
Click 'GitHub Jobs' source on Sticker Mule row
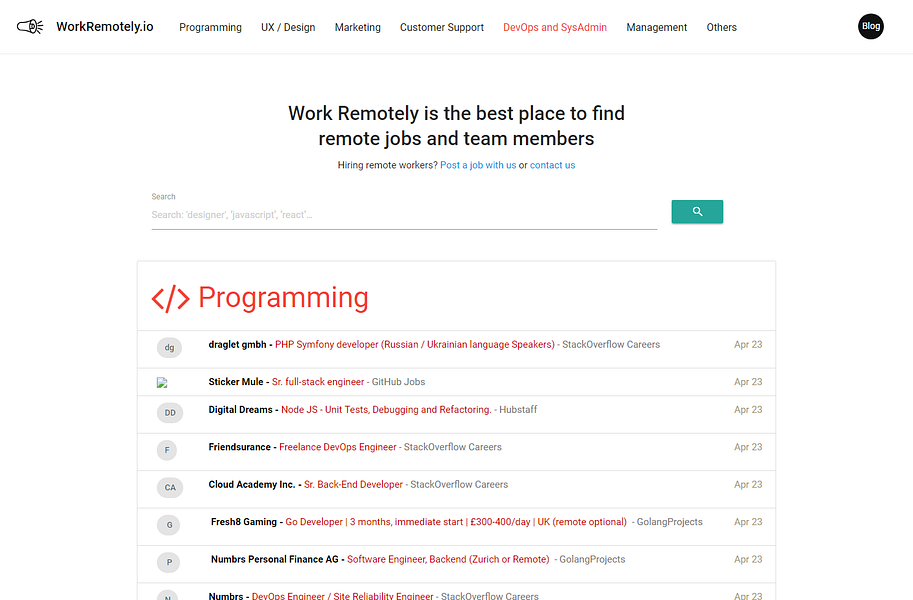[x=398, y=382]
